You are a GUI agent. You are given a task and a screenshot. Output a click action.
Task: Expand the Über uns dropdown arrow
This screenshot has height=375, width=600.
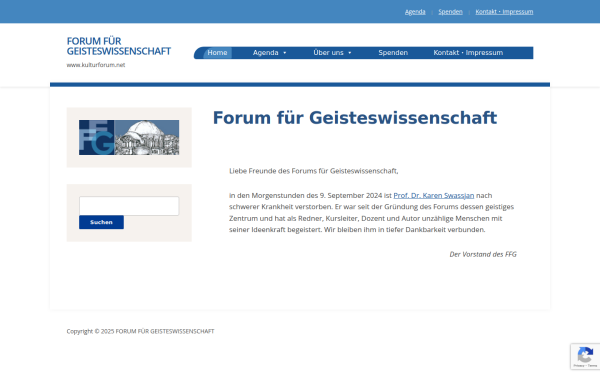click(350, 53)
